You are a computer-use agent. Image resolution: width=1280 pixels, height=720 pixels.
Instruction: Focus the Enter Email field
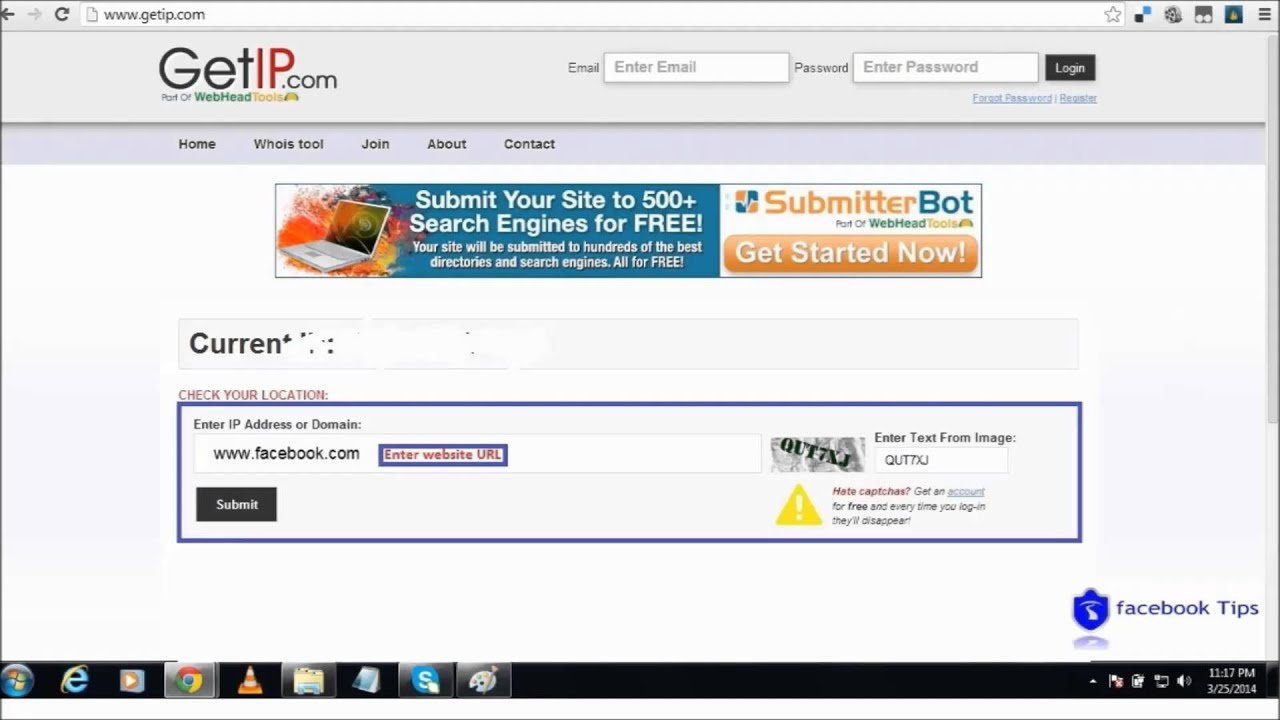pos(696,67)
